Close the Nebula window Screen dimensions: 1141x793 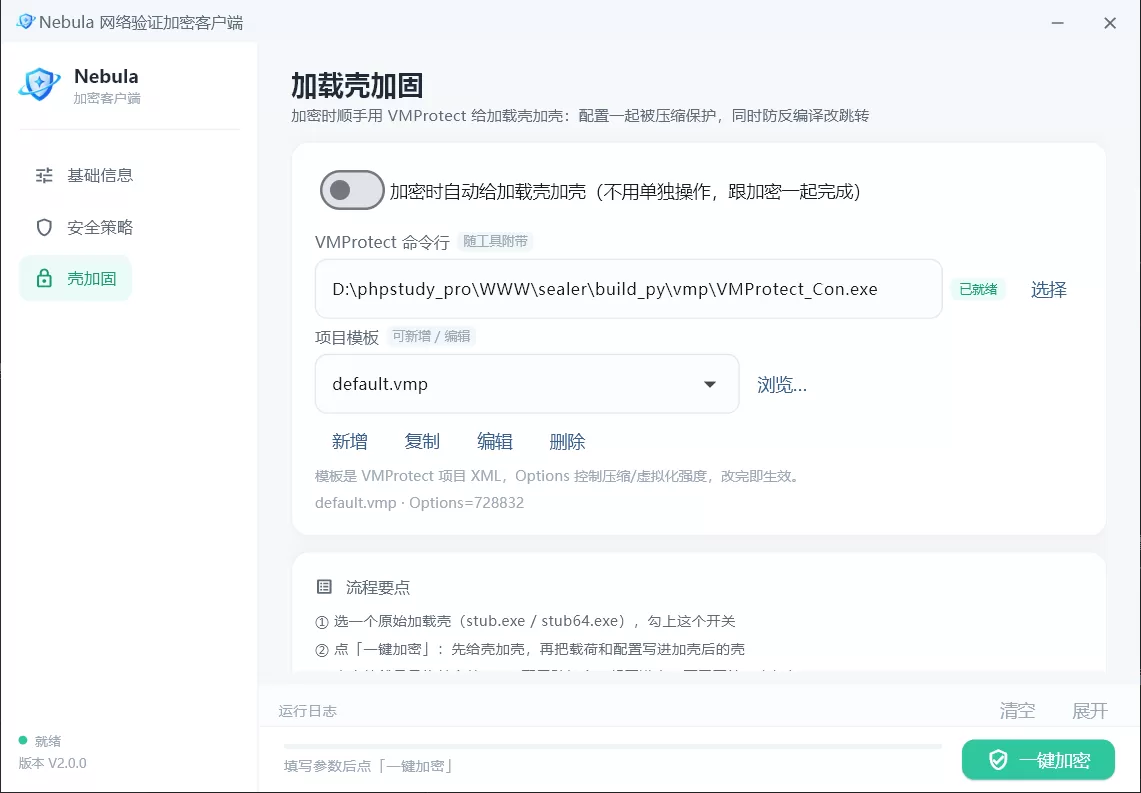point(1110,23)
